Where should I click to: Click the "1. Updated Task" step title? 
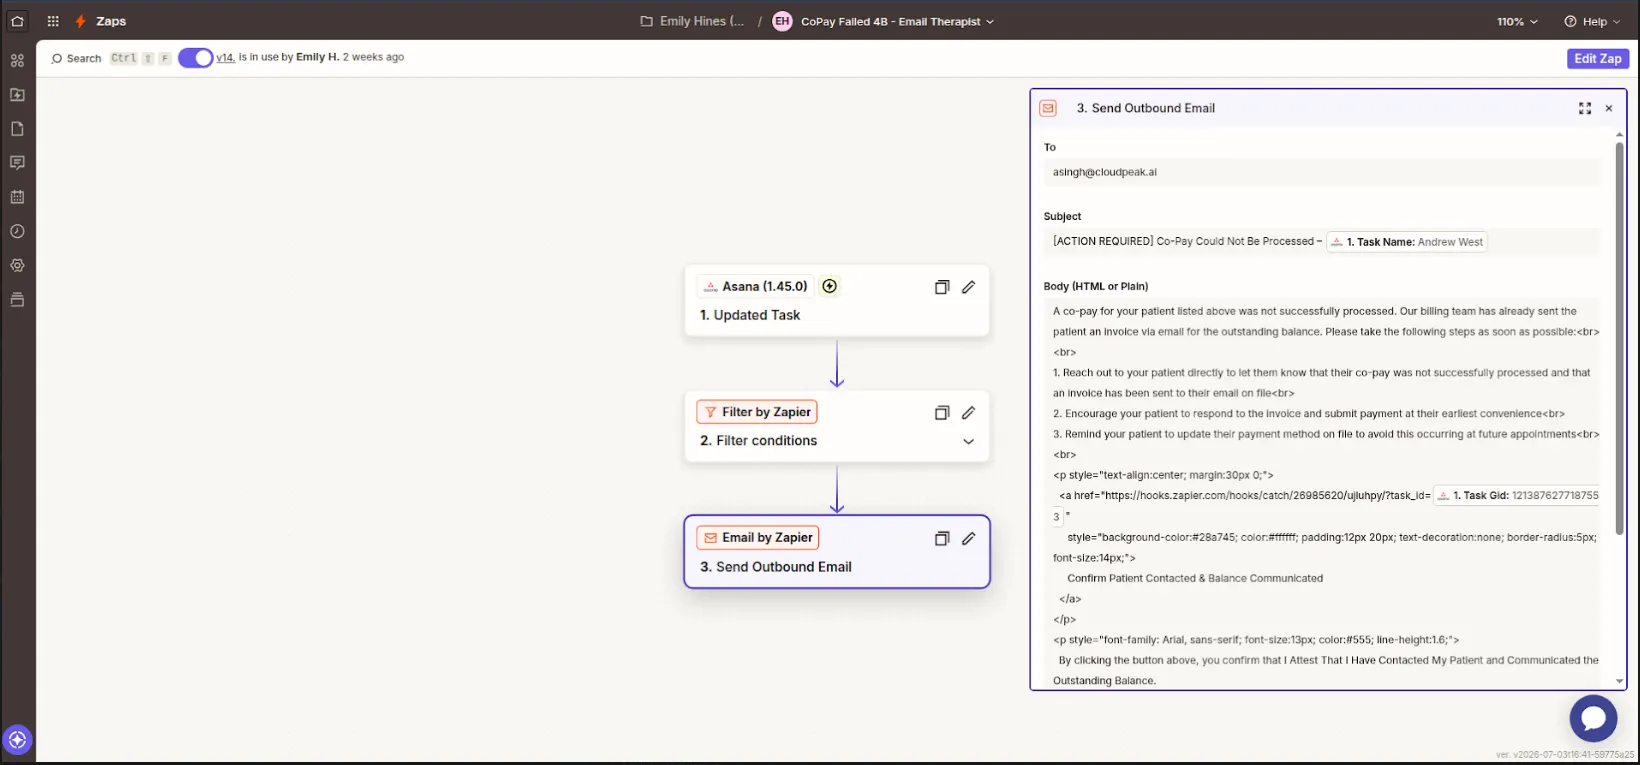click(750, 315)
